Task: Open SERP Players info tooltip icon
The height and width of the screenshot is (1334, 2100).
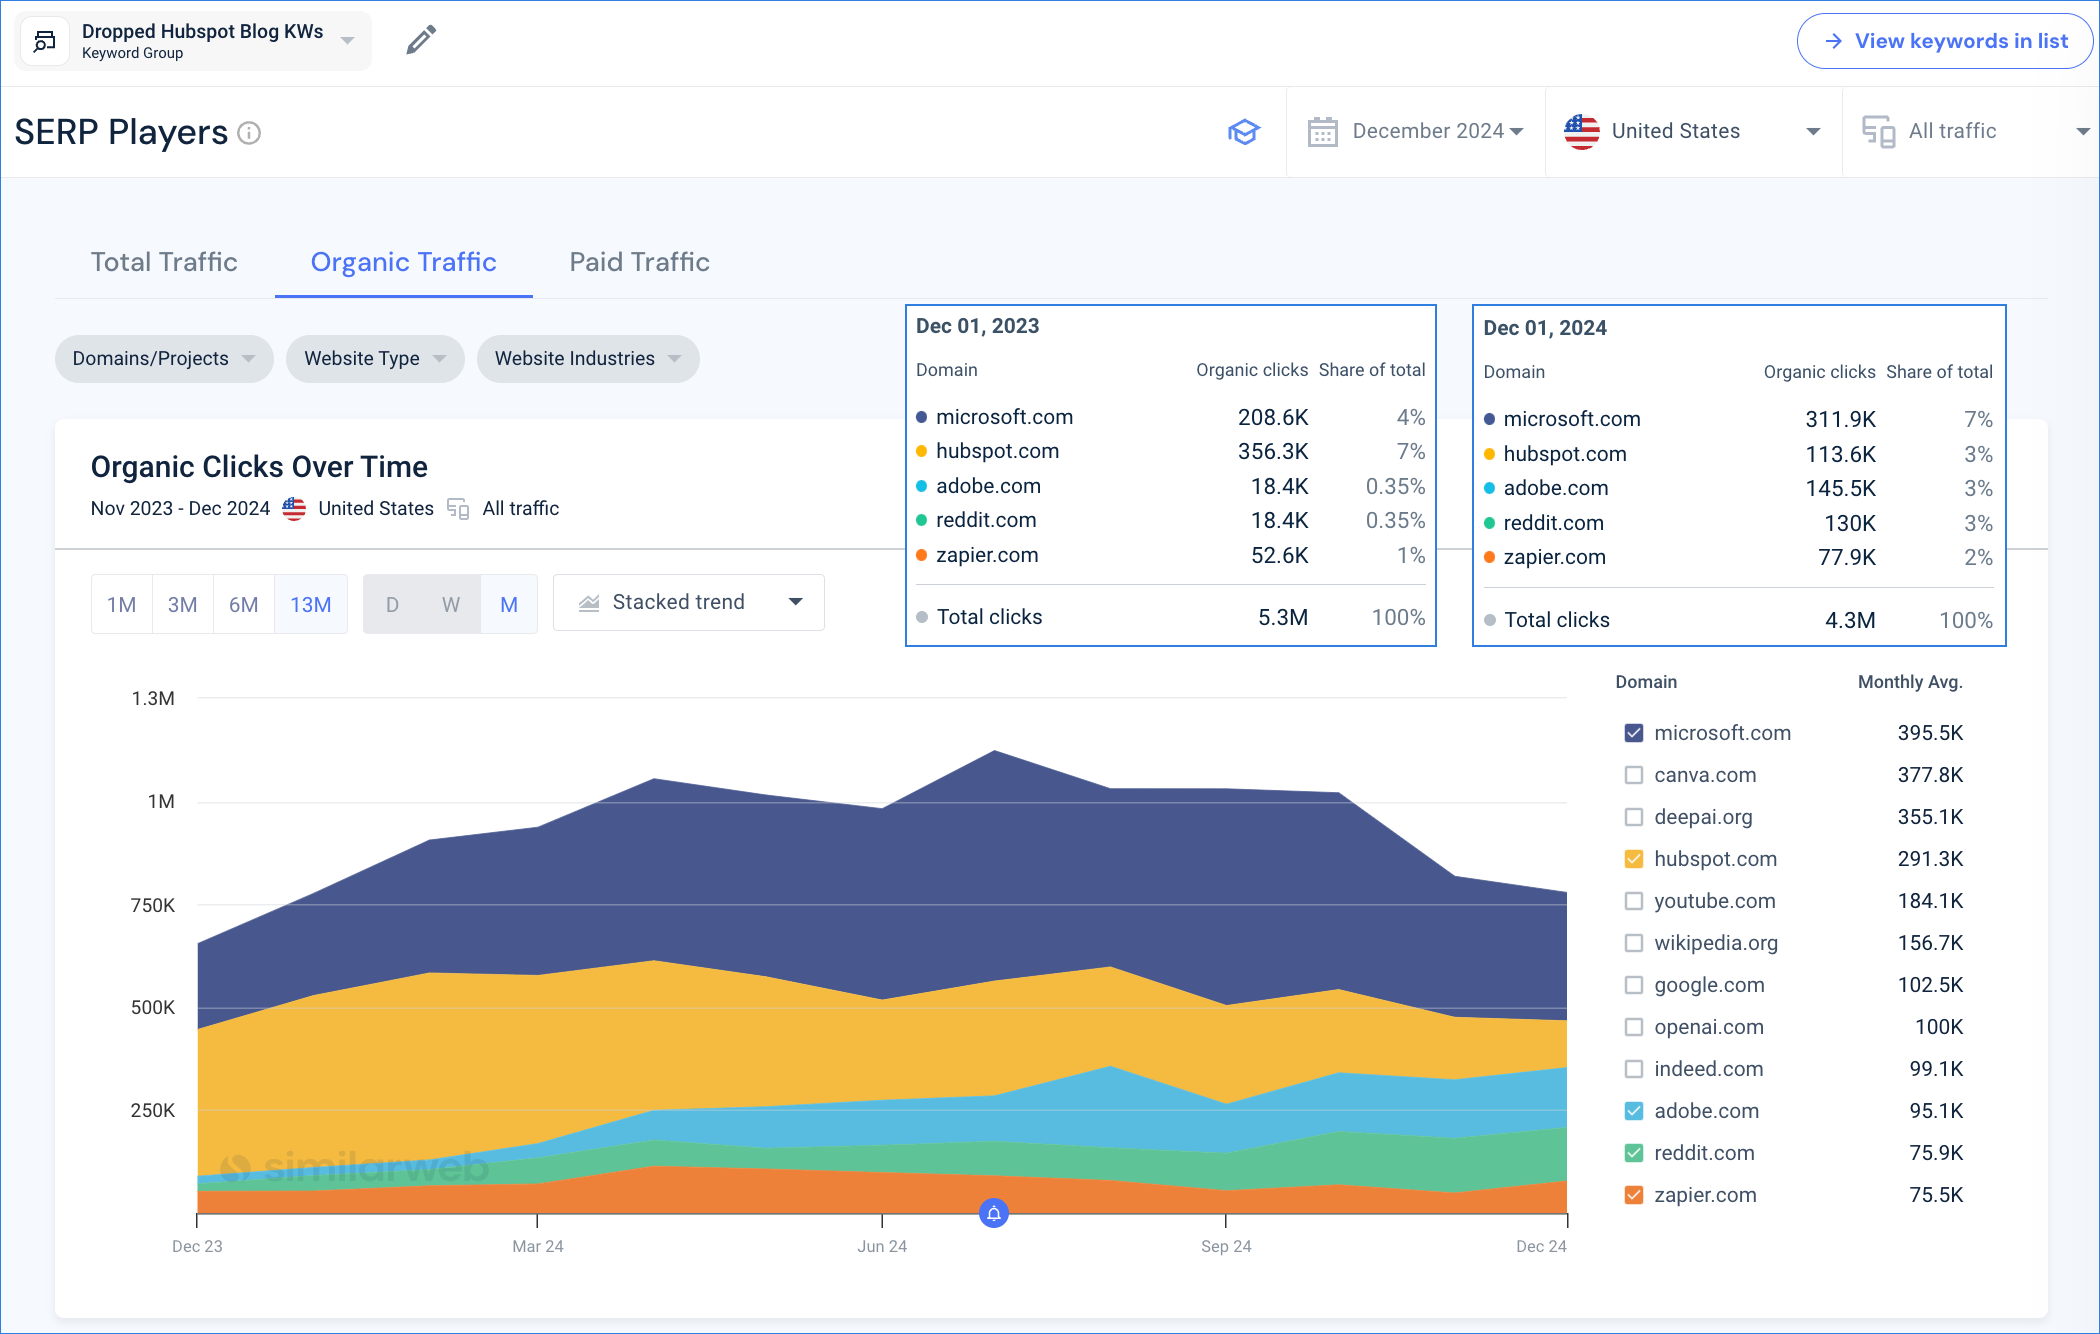Action: pos(250,133)
